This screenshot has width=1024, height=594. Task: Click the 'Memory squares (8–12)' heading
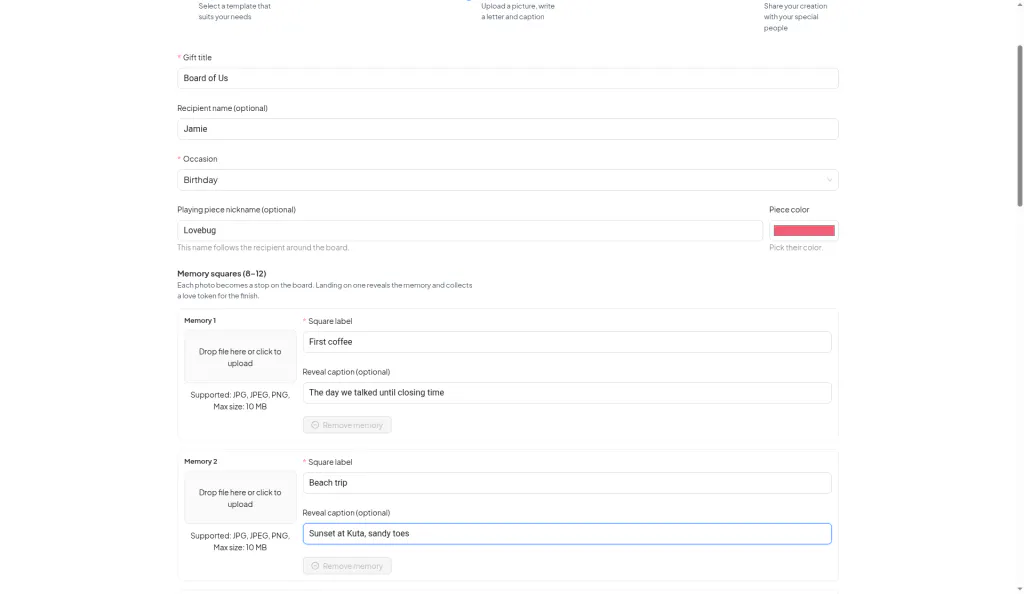221,274
